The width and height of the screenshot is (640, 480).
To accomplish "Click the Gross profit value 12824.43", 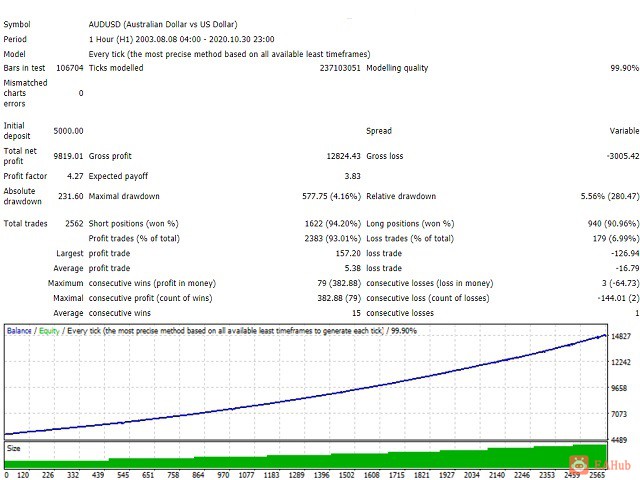I will pyautogui.click(x=344, y=156).
